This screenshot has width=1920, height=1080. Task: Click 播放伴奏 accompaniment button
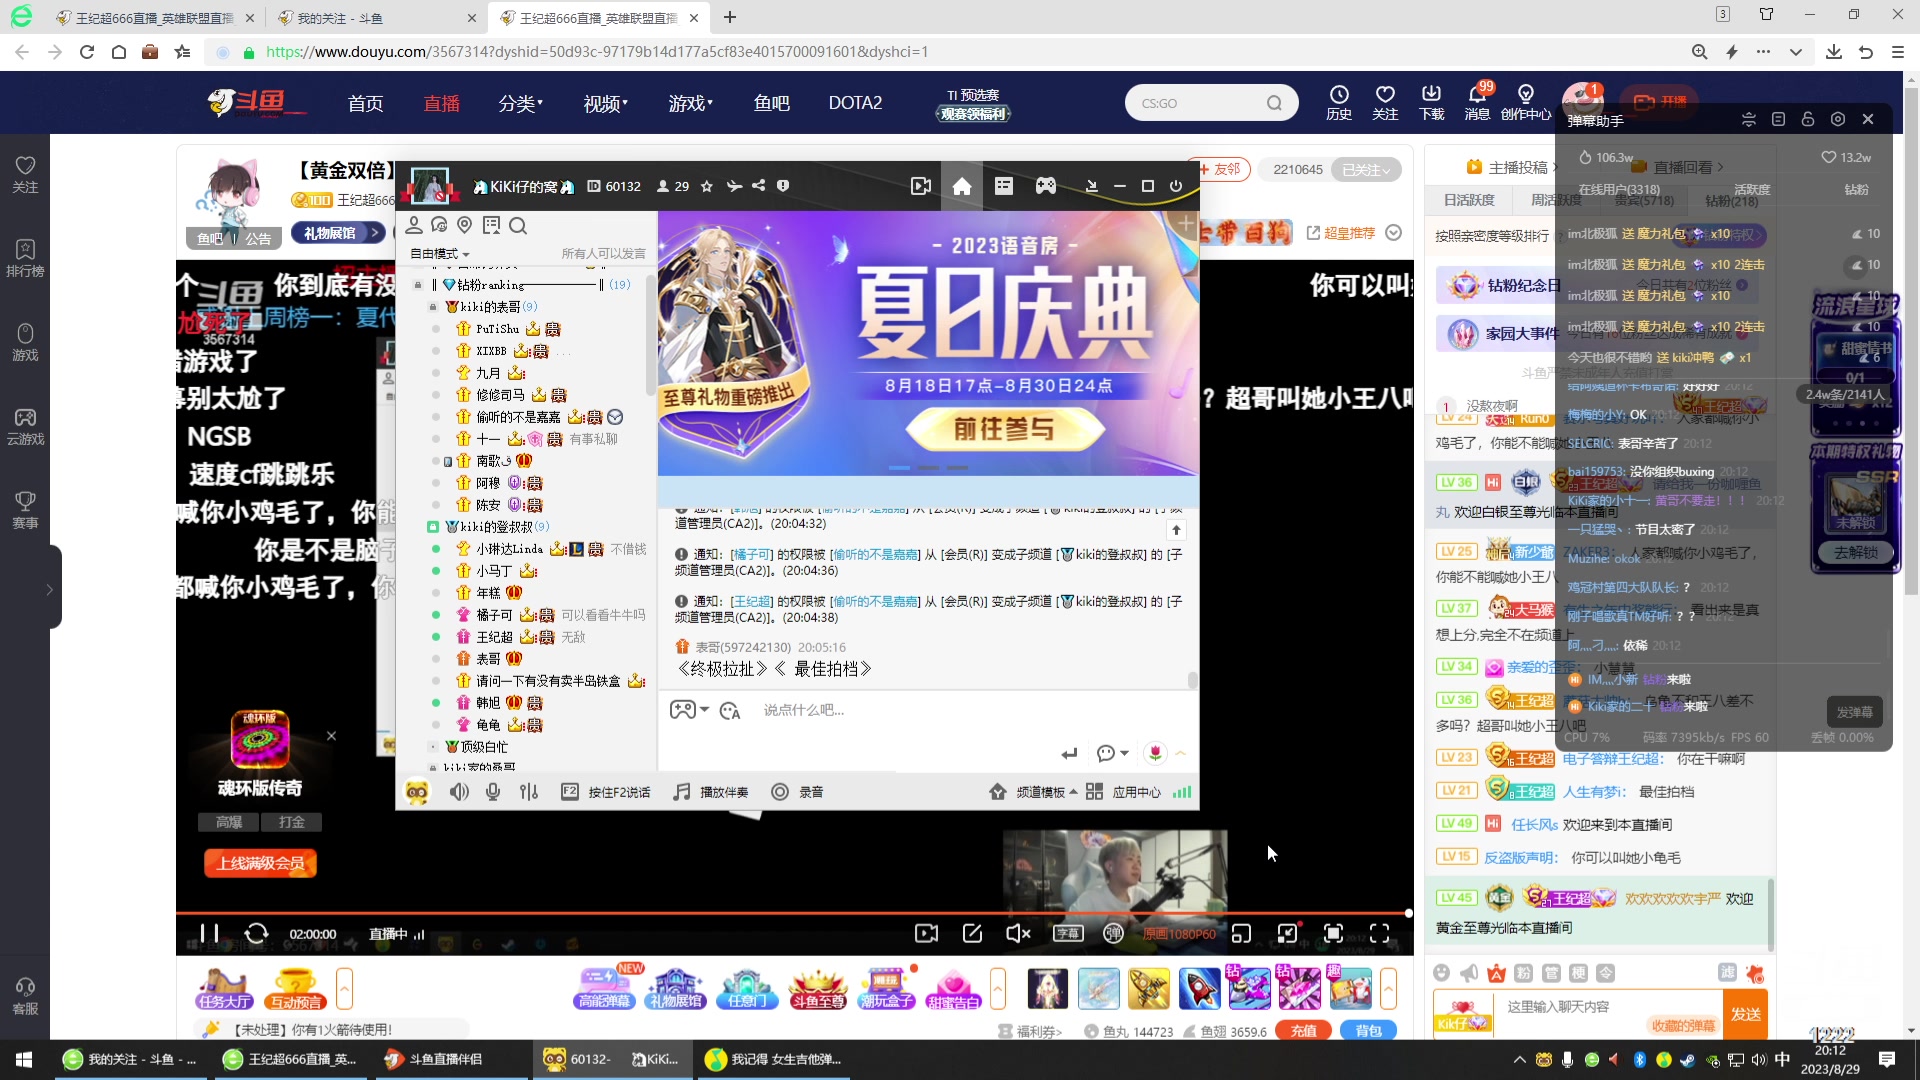[x=711, y=792]
